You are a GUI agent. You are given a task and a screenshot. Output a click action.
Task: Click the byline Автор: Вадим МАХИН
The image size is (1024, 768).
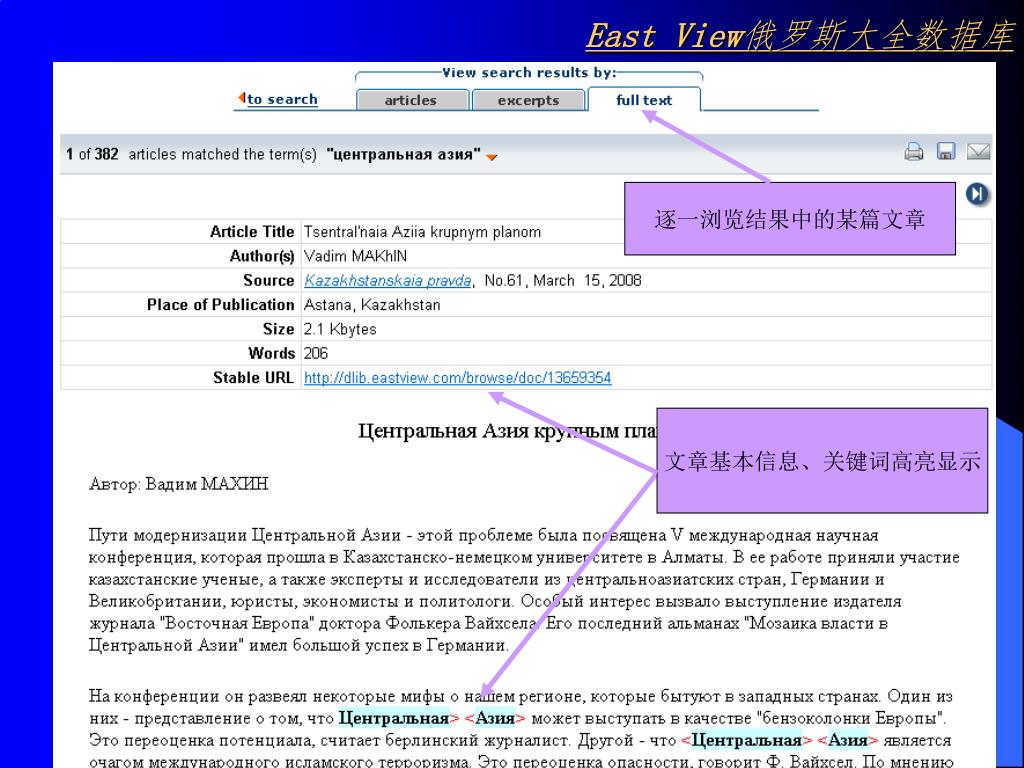pos(178,484)
